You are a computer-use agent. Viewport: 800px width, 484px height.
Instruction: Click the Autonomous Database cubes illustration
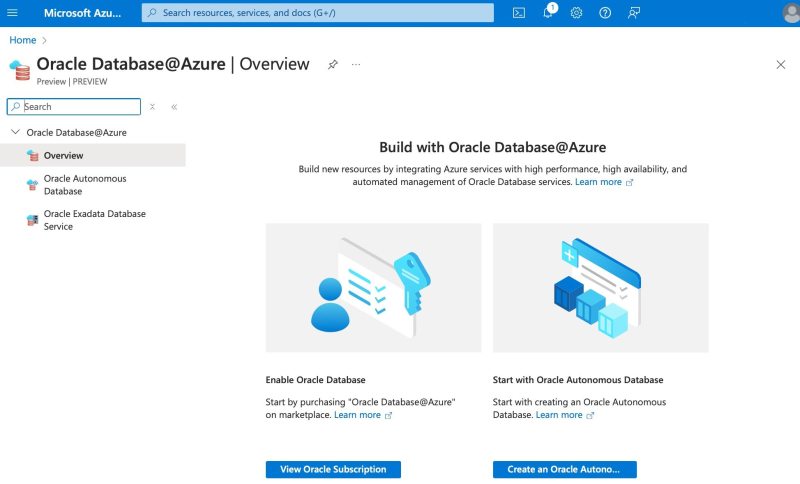point(601,288)
